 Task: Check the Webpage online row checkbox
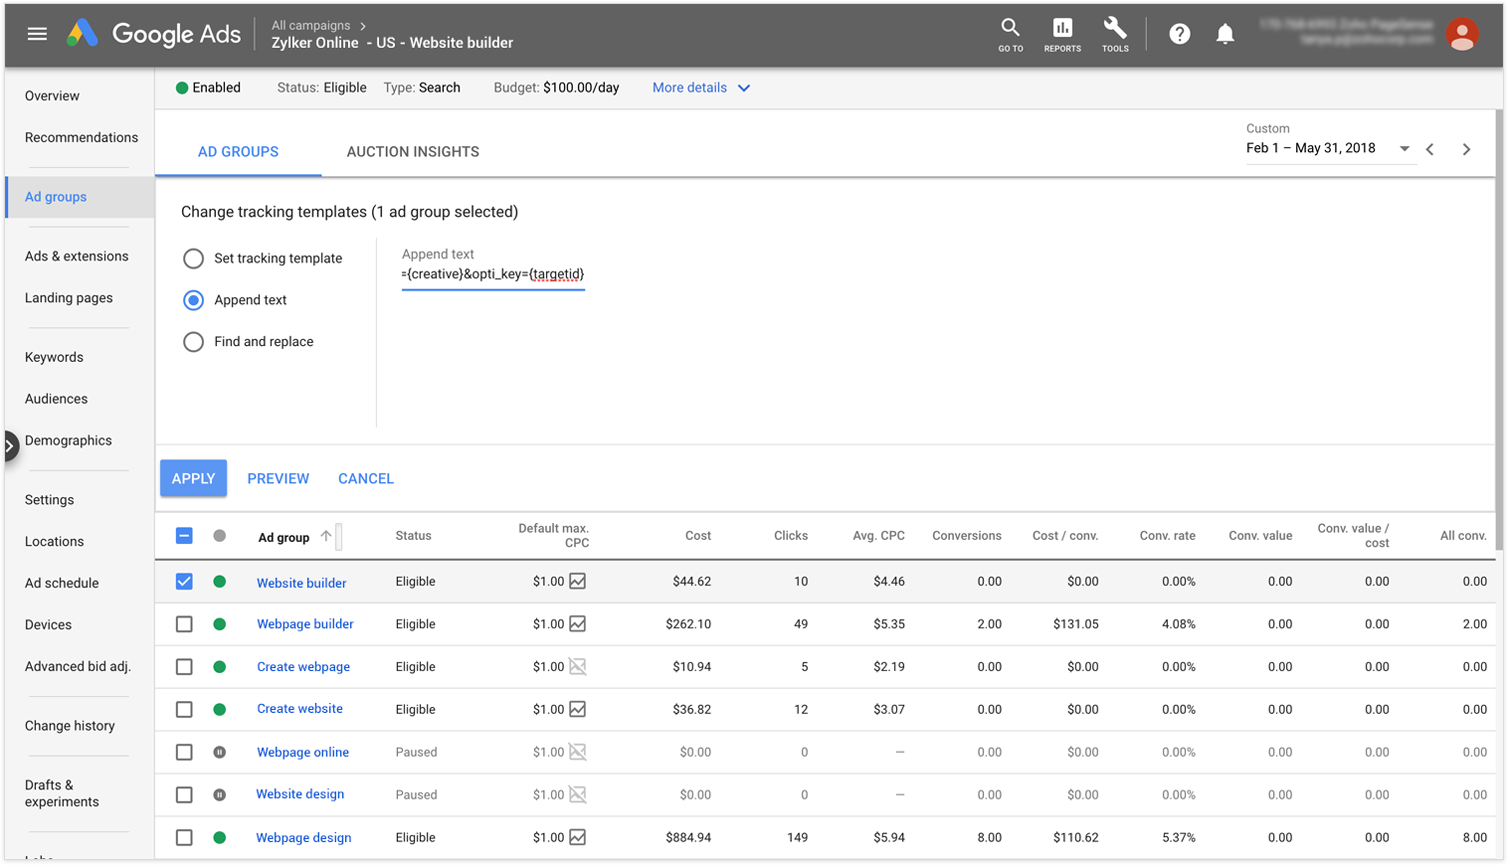(184, 752)
